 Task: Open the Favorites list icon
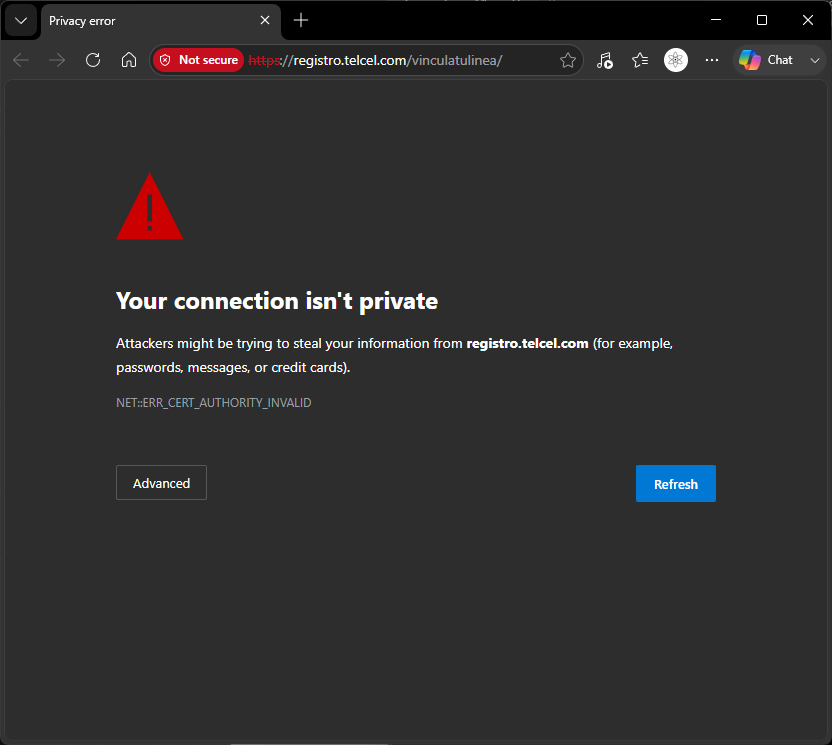click(x=640, y=60)
